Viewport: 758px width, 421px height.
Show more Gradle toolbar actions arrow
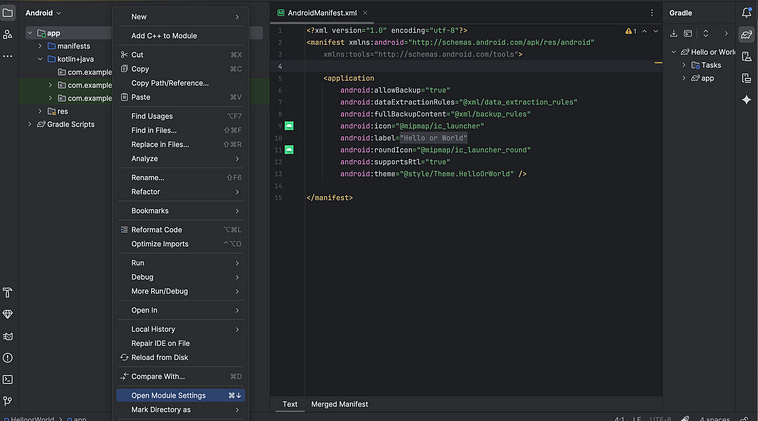726,33
